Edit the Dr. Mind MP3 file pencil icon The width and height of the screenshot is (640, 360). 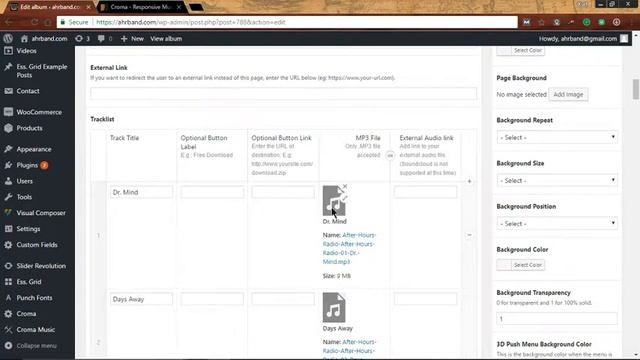pyautogui.click(x=344, y=198)
